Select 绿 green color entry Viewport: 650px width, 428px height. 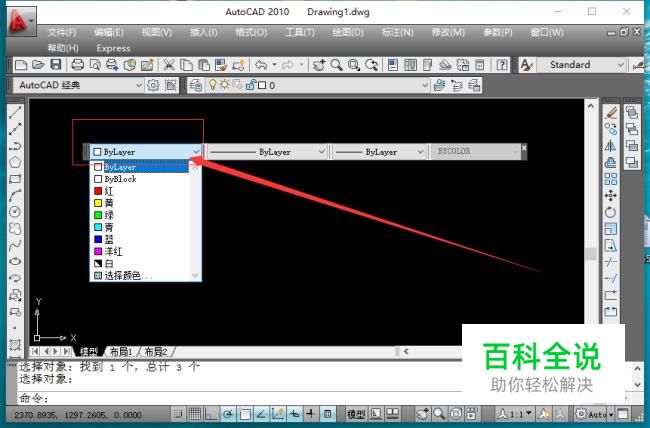(140, 215)
